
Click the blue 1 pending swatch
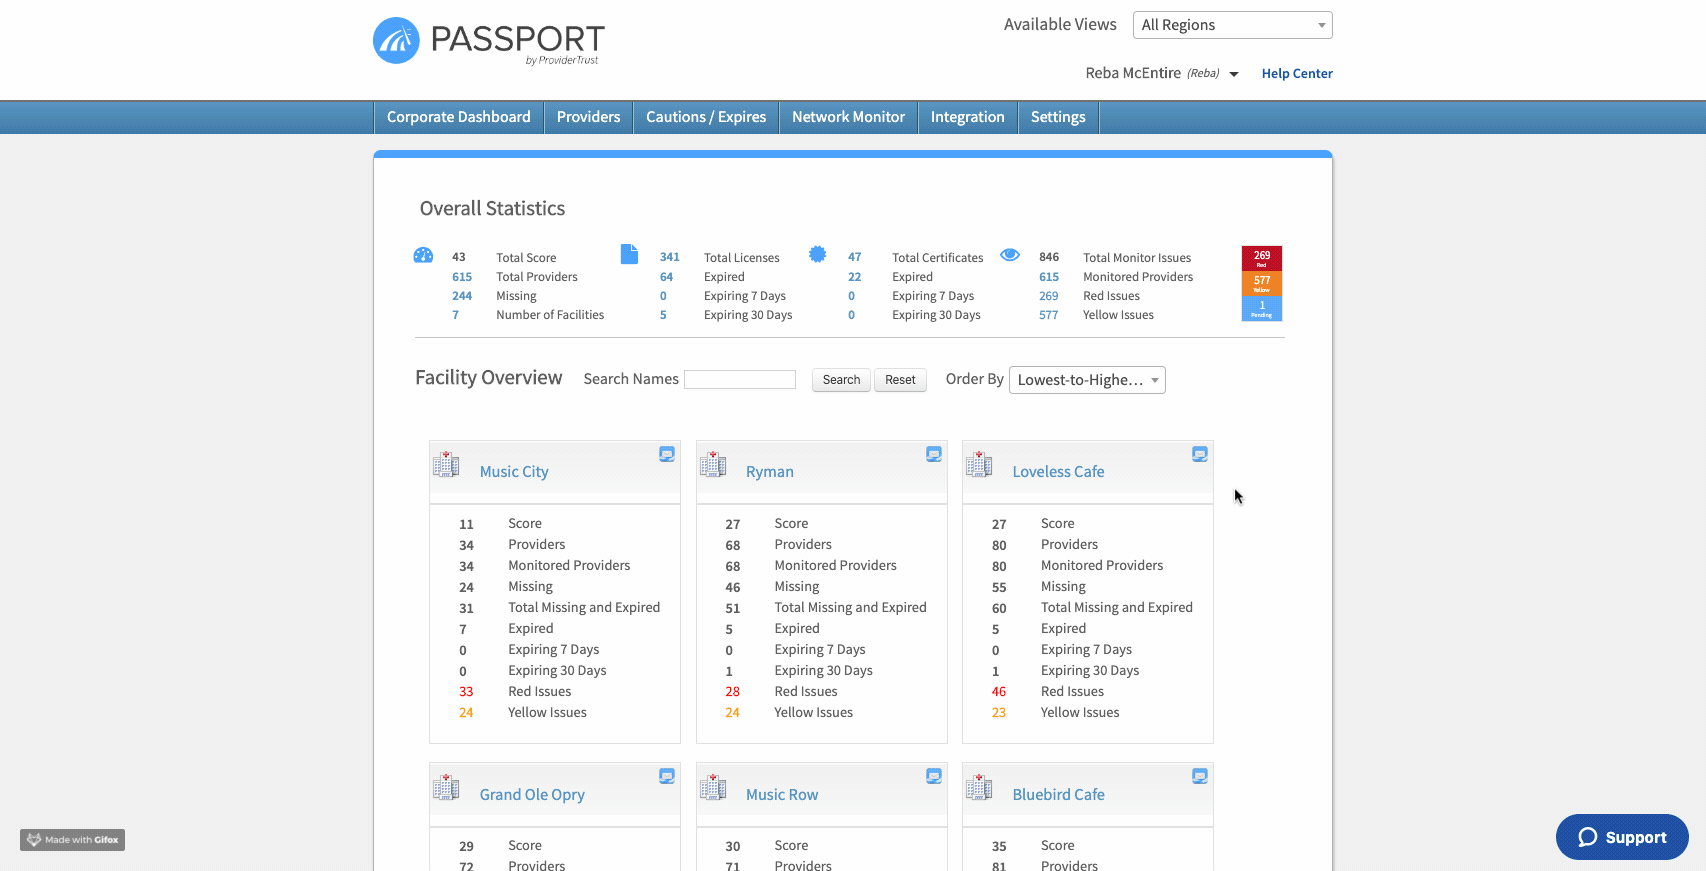pos(1262,309)
